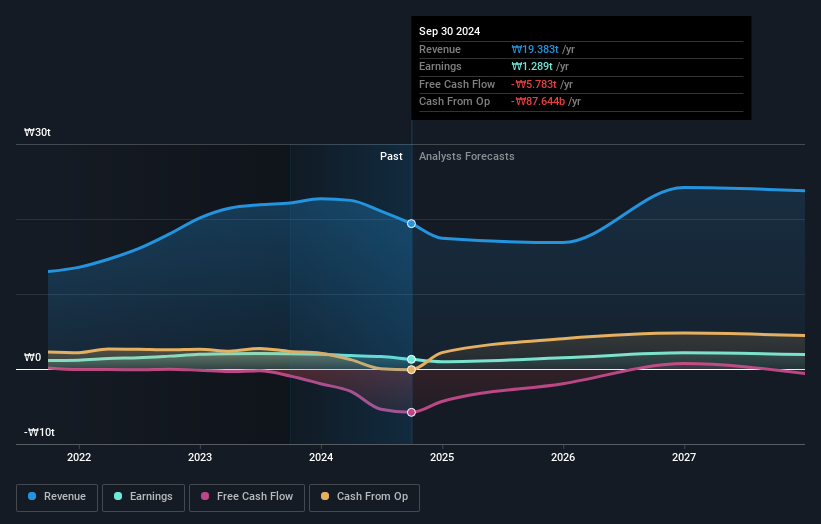Click the Revenue row label in tooltip
821x524 pixels.
click(440, 49)
